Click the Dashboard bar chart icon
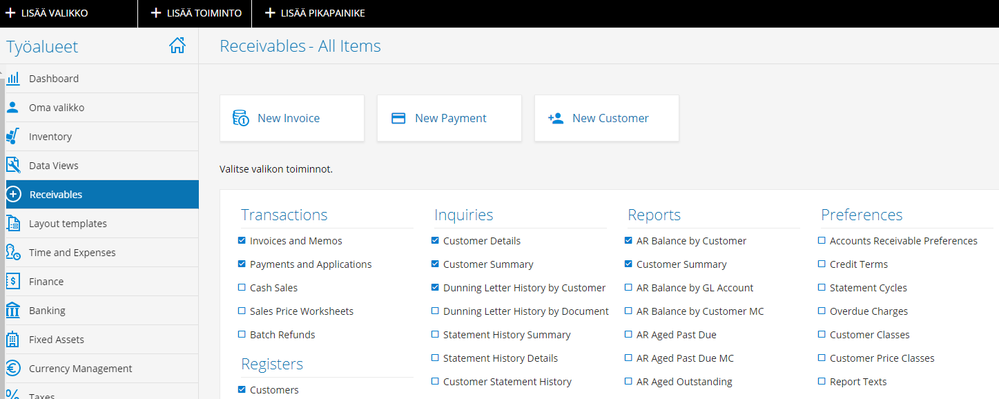This screenshot has height=399, width=999. coord(13,79)
